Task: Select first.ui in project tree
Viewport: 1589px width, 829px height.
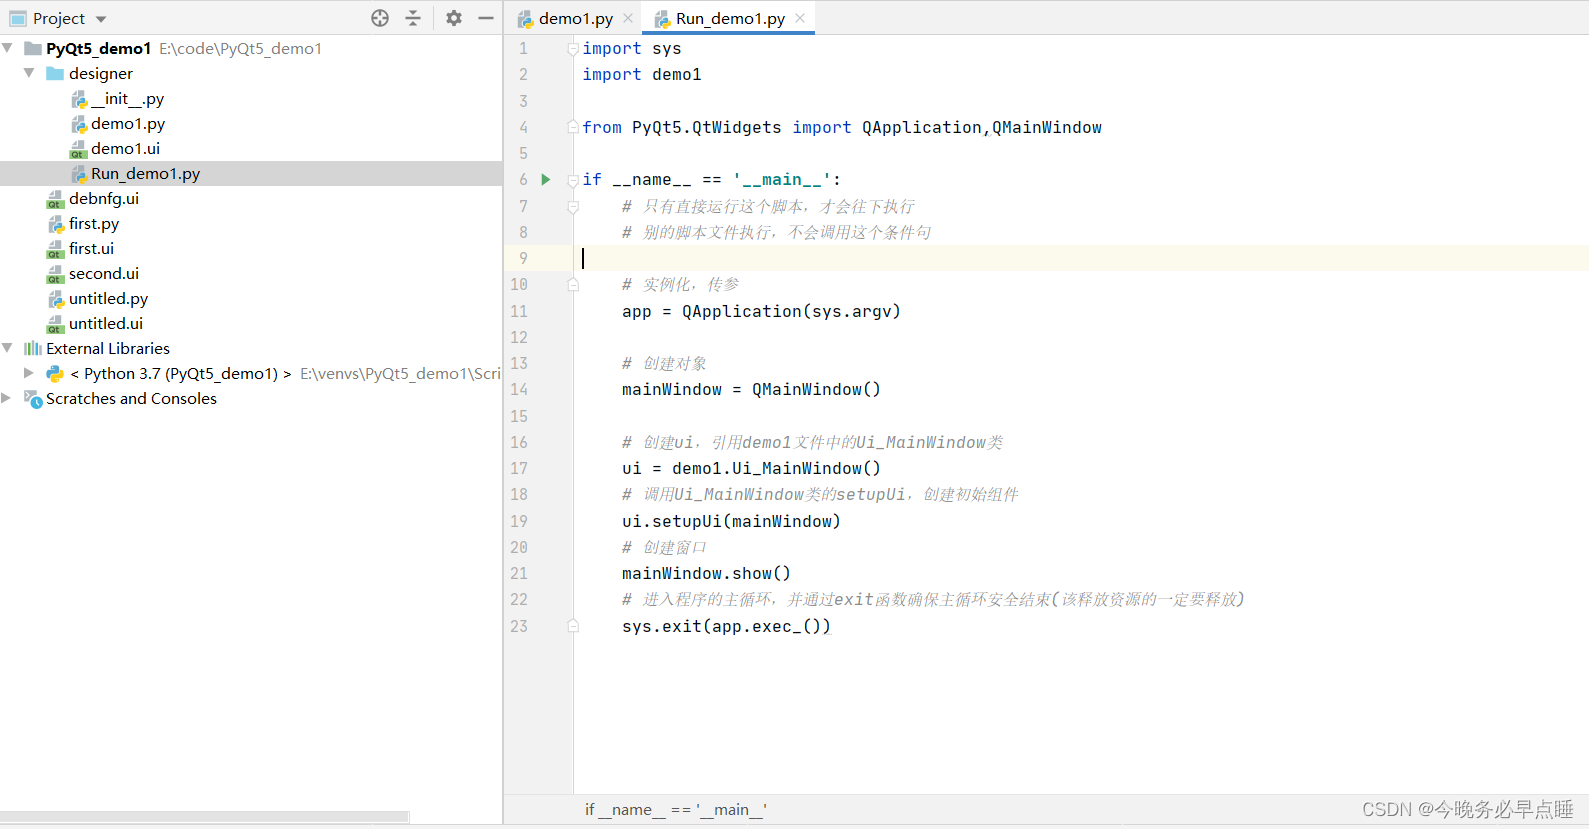Action: click(91, 248)
